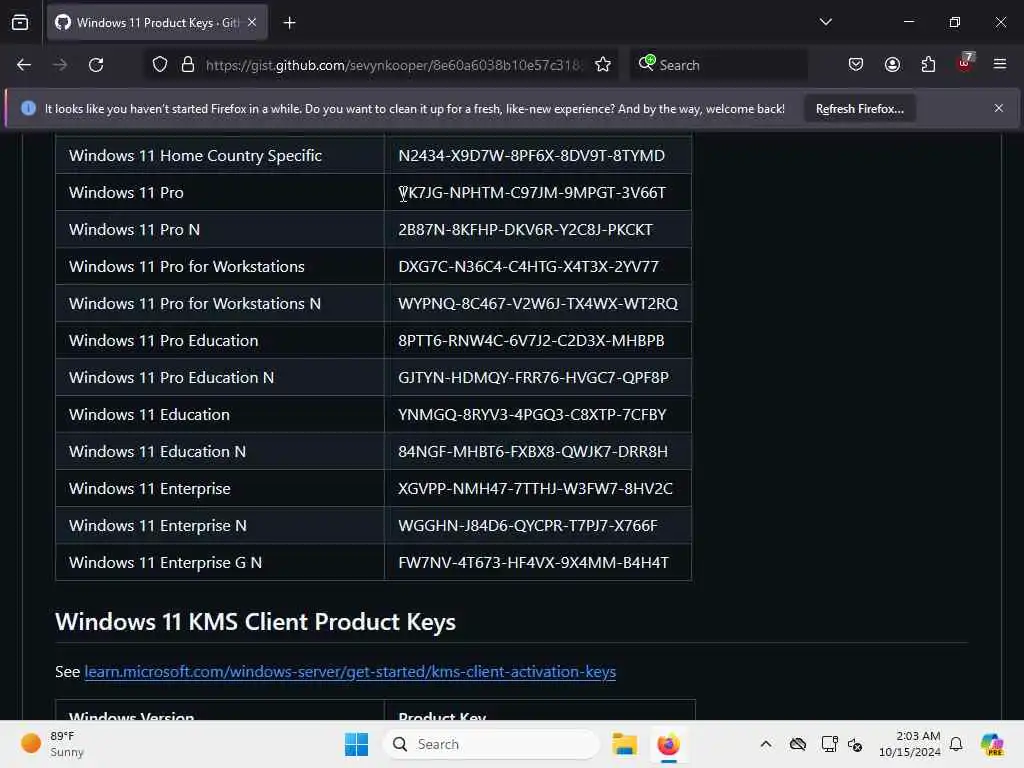Click Windows 11 Pro for Workstations N cell

pos(220,304)
